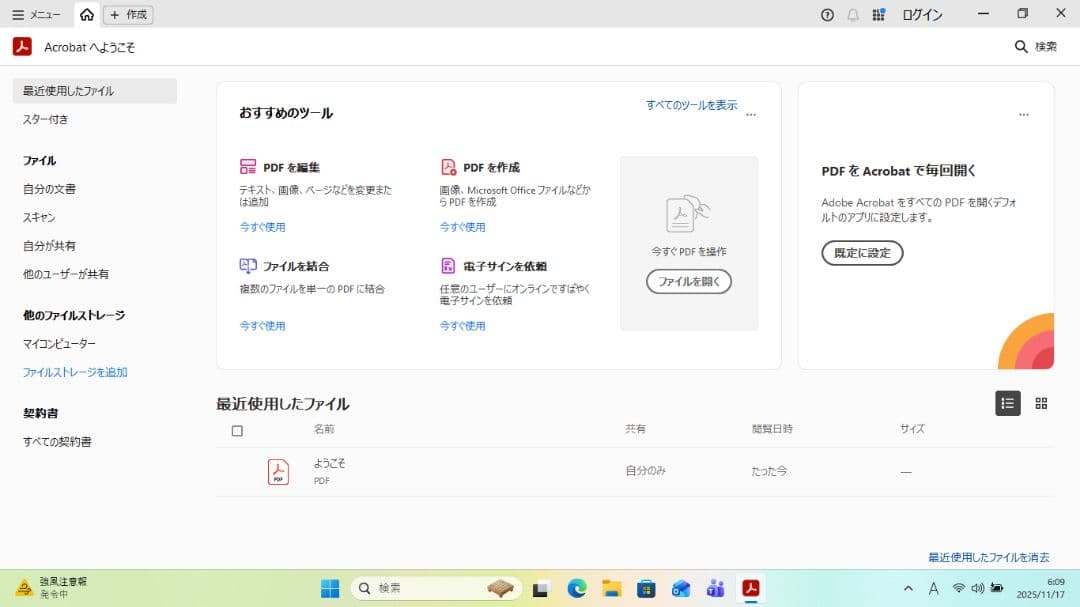Switch recent files to list view
Viewport: 1080px width, 607px height.
(x=1007, y=403)
